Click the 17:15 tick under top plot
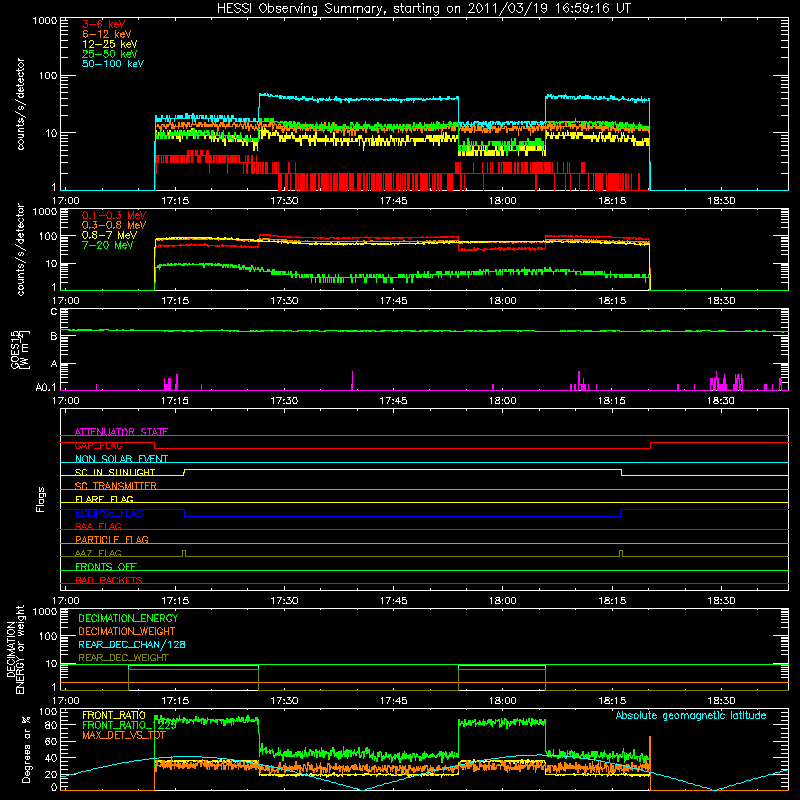 click(x=175, y=201)
